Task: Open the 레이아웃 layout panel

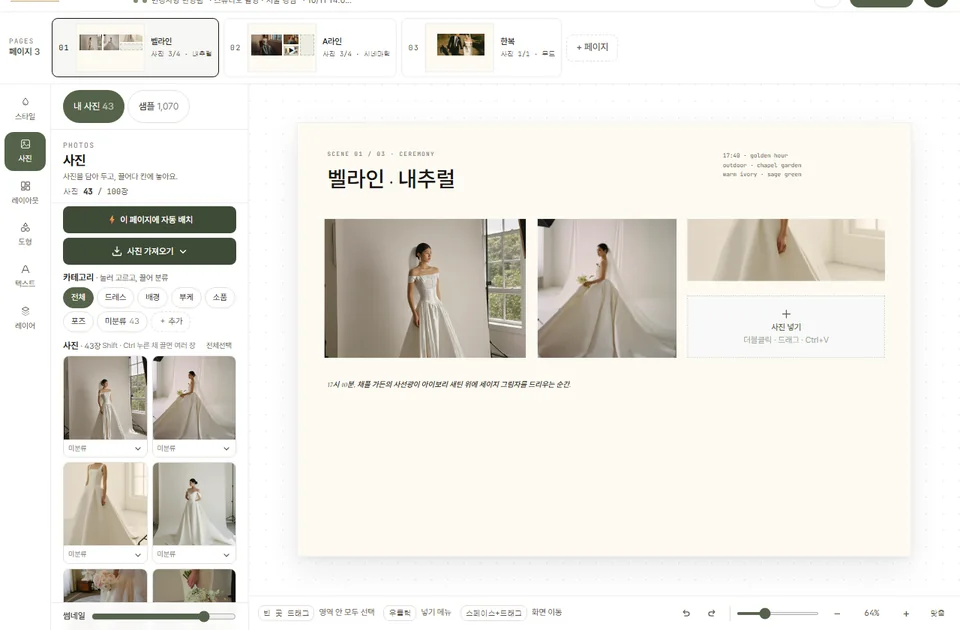Action: point(25,192)
